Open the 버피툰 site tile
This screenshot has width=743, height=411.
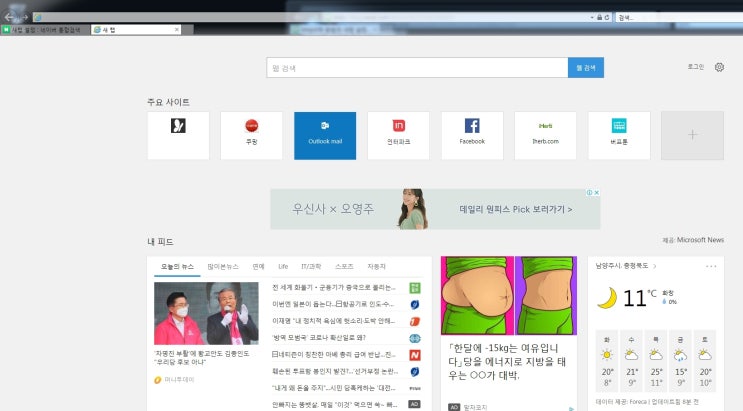click(619, 136)
